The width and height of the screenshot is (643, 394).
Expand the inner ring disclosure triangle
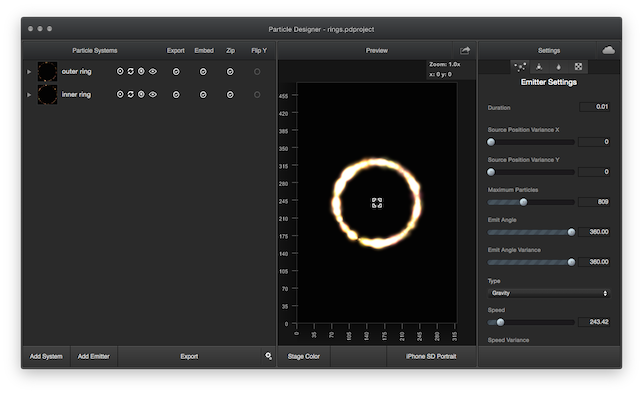click(x=29, y=95)
